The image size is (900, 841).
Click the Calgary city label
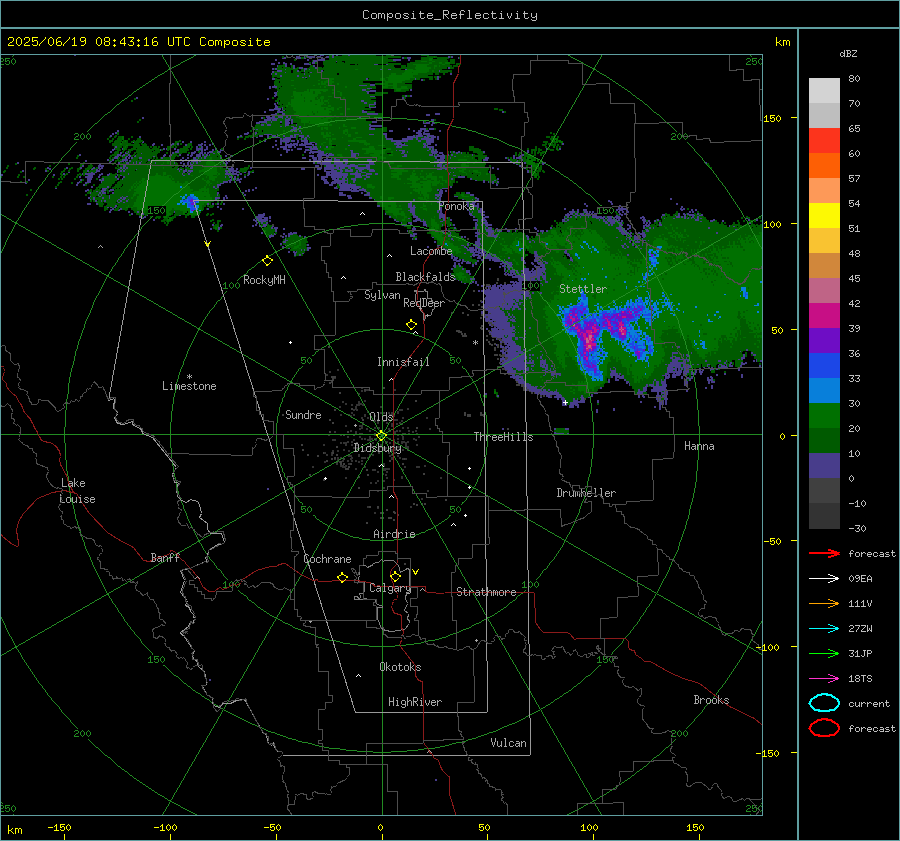390,588
